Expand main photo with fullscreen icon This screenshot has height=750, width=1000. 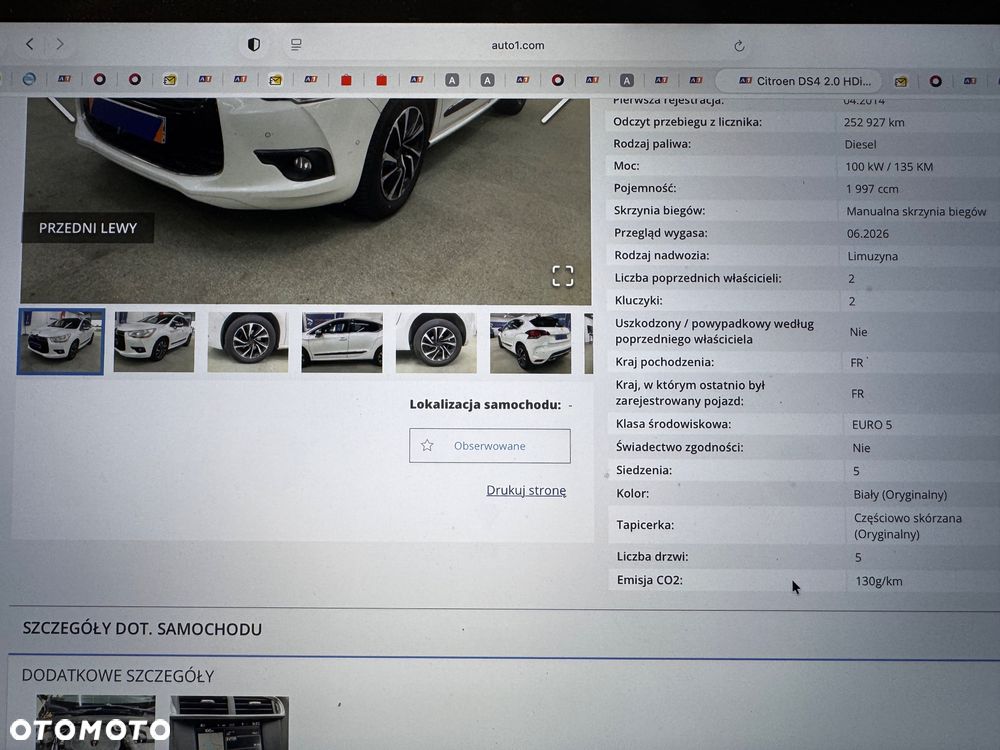coord(562,276)
